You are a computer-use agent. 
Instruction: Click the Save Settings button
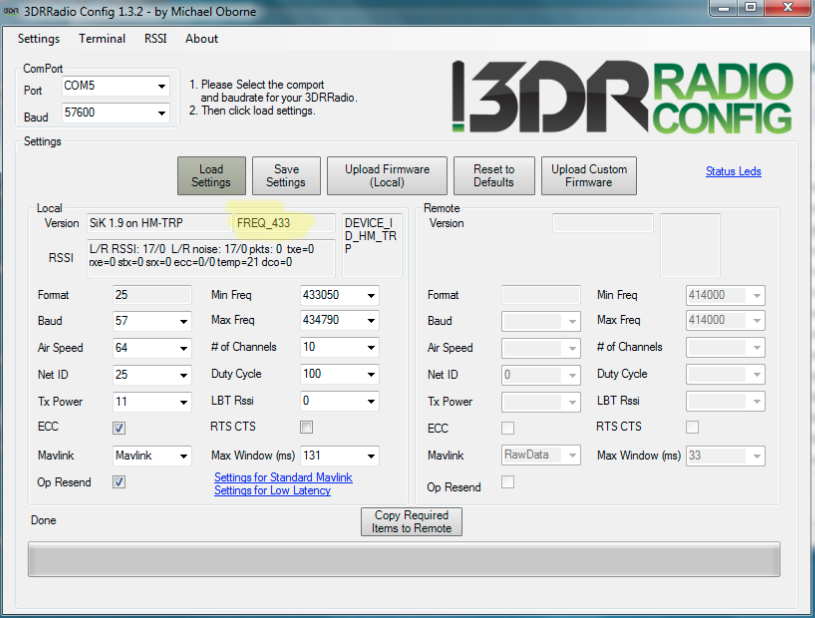coord(286,176)
